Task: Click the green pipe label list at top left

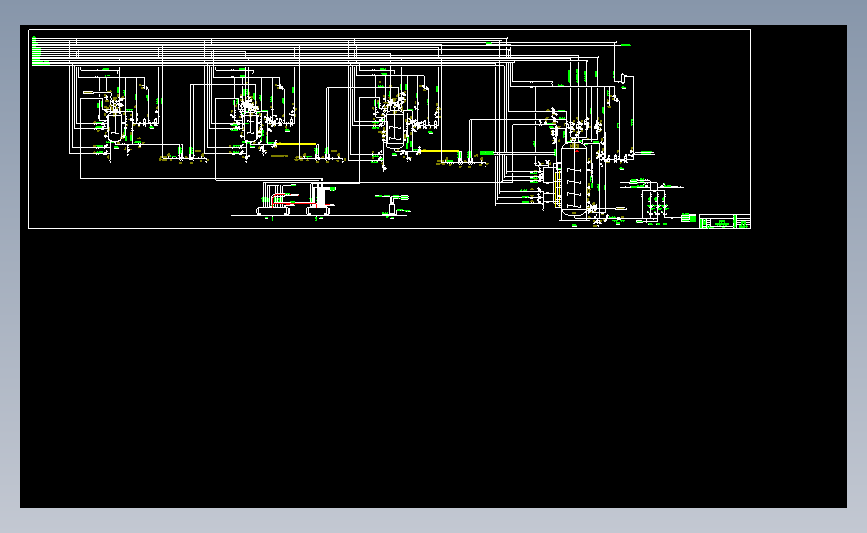Action: pos(39,51)
